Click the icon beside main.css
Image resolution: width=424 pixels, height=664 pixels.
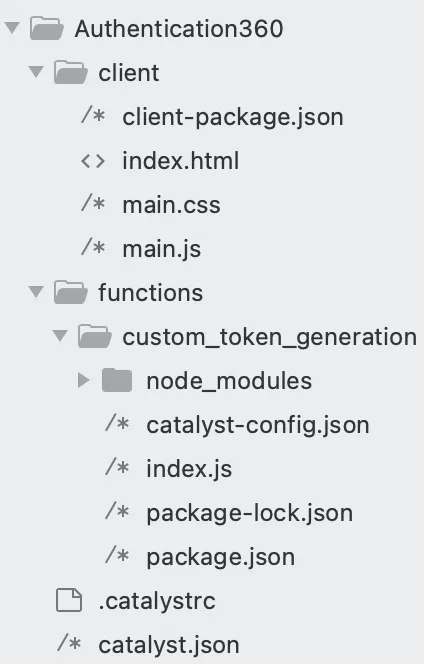click(x=93, y=203)
